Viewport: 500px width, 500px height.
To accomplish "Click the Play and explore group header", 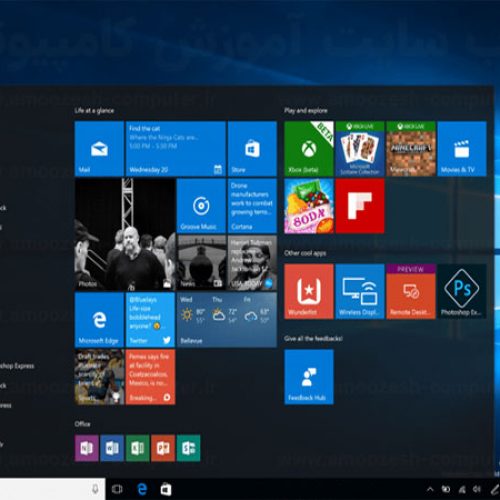I will 306,110.
